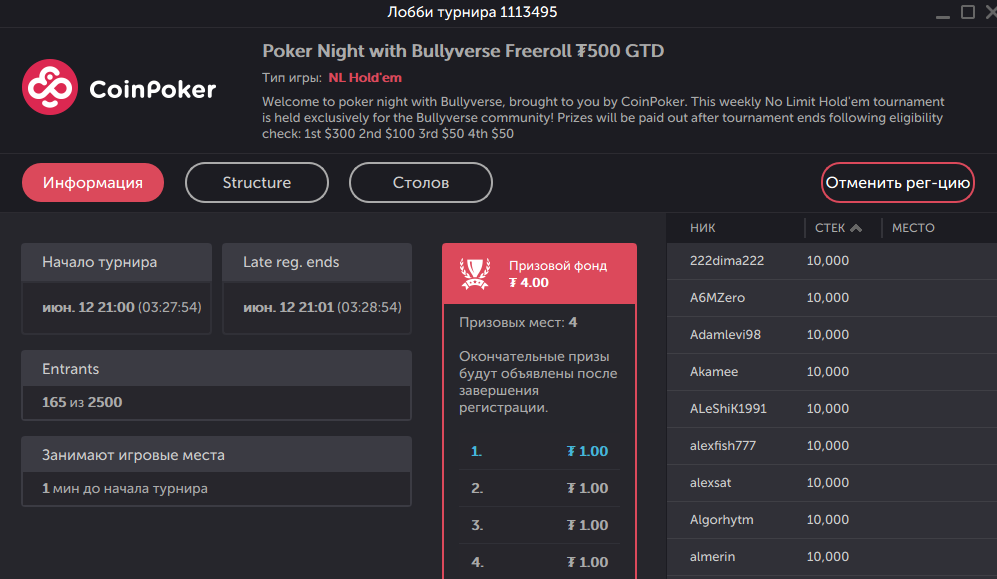
Task: Click the tournament start time июн. 12 21:00
Action: click(x=88, y=307)
